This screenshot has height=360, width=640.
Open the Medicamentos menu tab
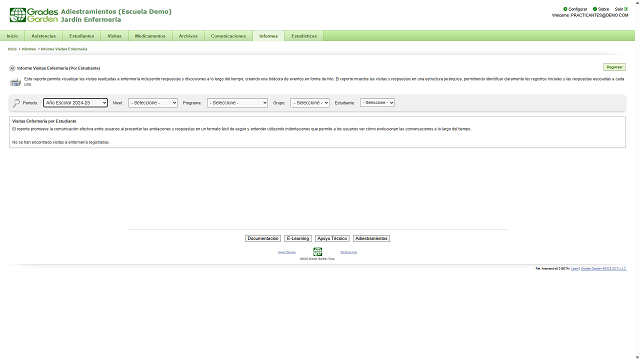pyautogui.click(x=150, y=36)
